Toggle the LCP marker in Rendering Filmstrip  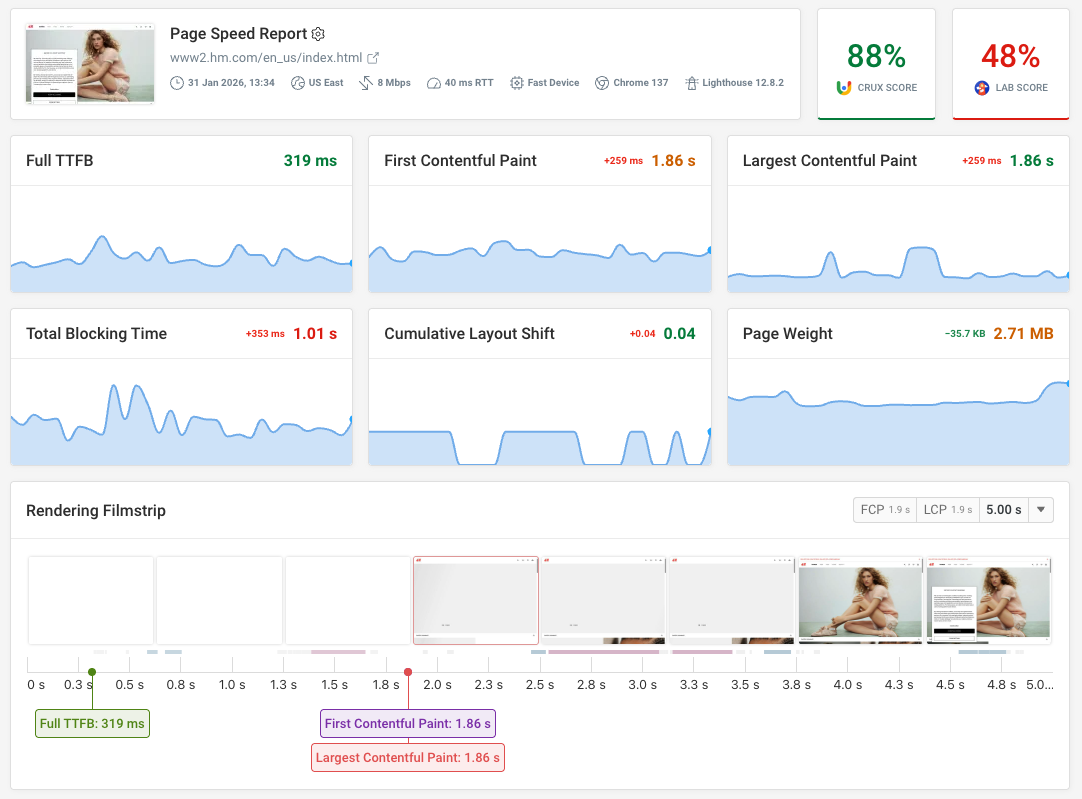tap(948, 509)
